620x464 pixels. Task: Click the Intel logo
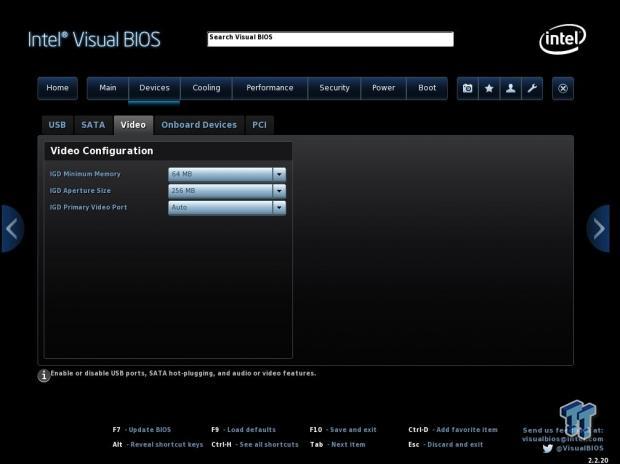[563, 39]
